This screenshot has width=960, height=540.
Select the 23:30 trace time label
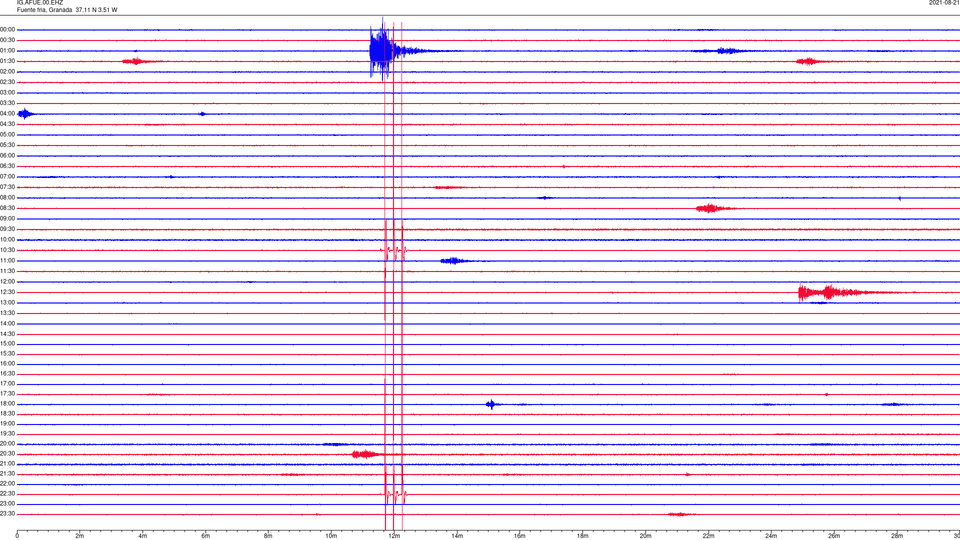coord(8,514)
